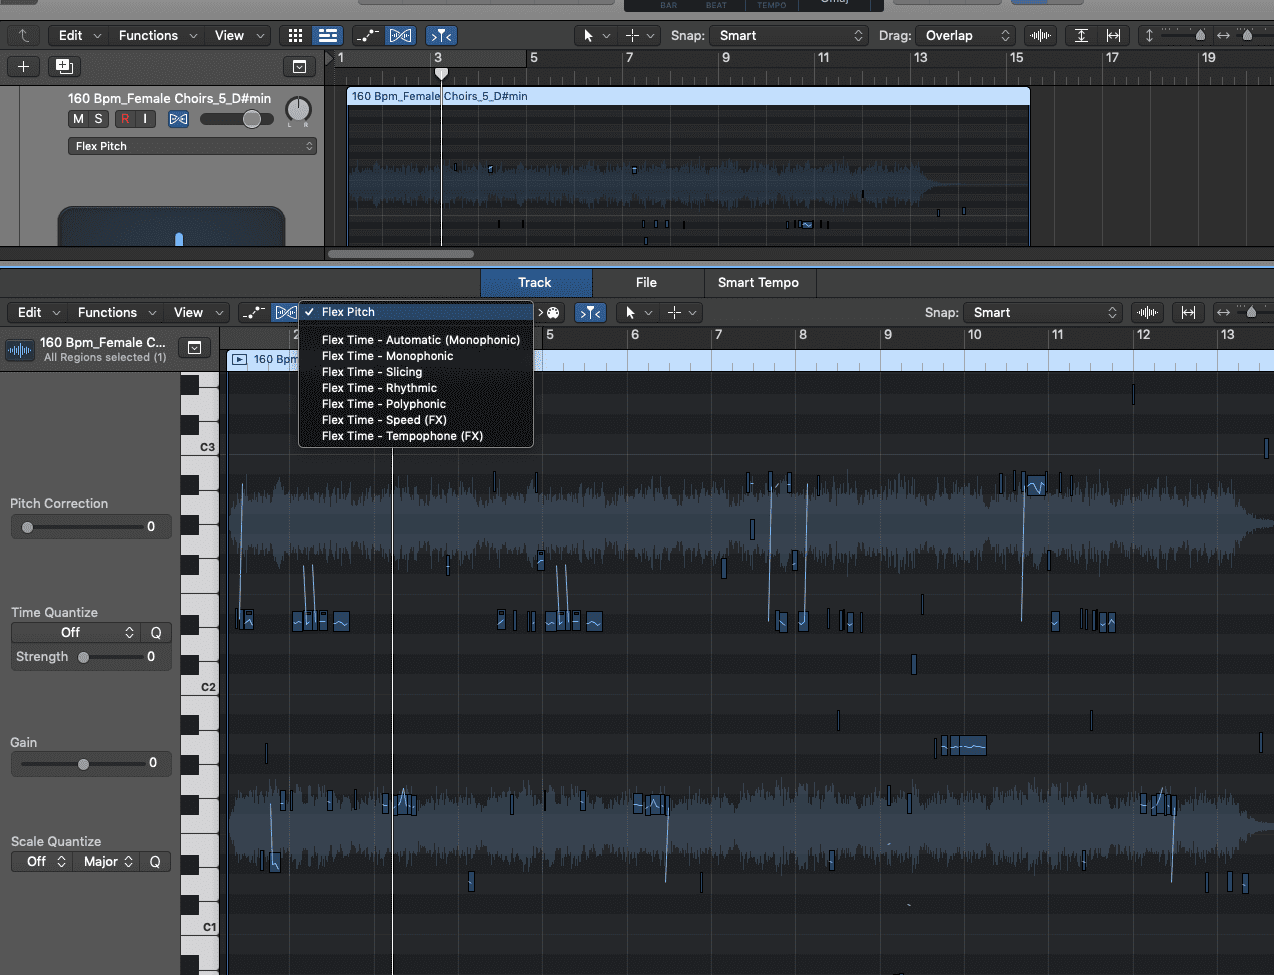Image resolution: width=1274 pixels, height=975 pixels.
Task: Open the editor Snap Smart dropdown
Action: click(1043, 312)
